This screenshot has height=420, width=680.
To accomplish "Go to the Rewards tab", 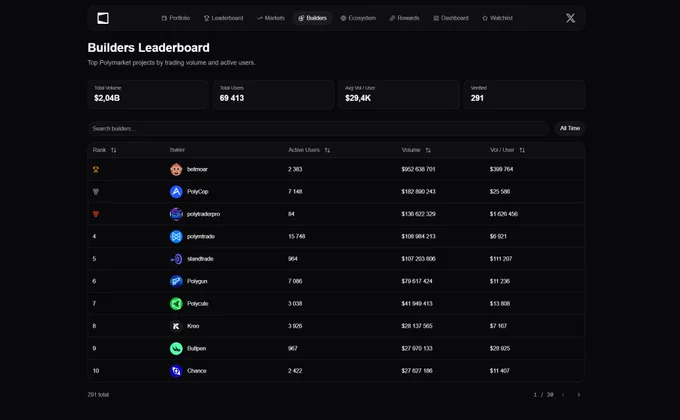I will point(404,18).
